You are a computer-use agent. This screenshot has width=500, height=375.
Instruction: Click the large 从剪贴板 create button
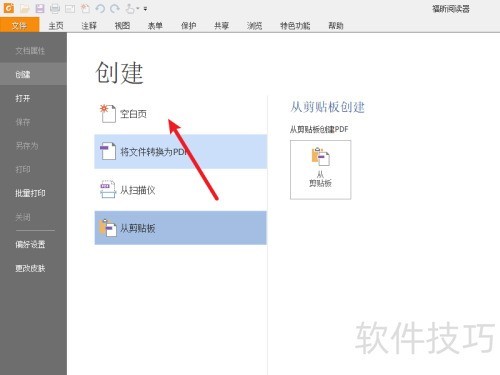(x=320, y=170)
